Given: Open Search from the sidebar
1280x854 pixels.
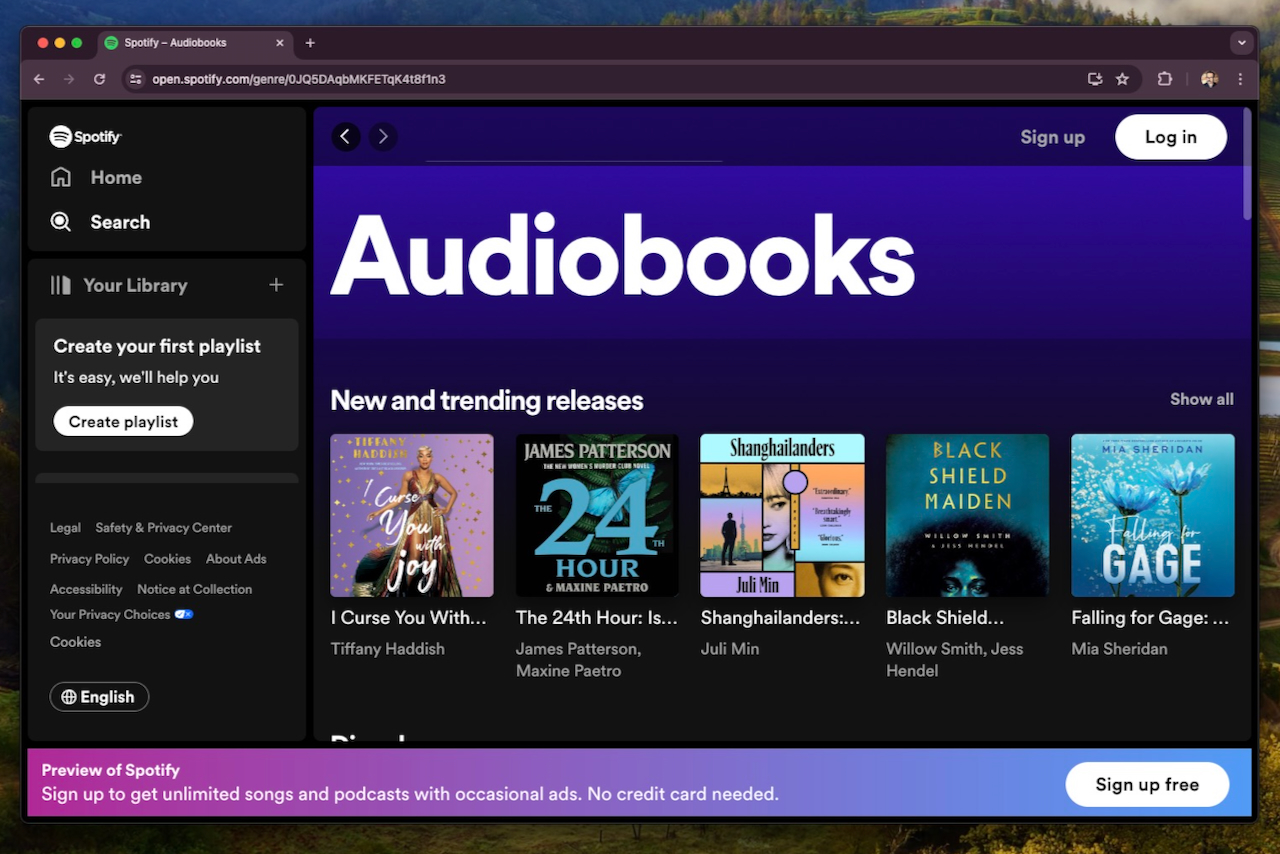Looking at the screenshot, I should coord(101,222).
